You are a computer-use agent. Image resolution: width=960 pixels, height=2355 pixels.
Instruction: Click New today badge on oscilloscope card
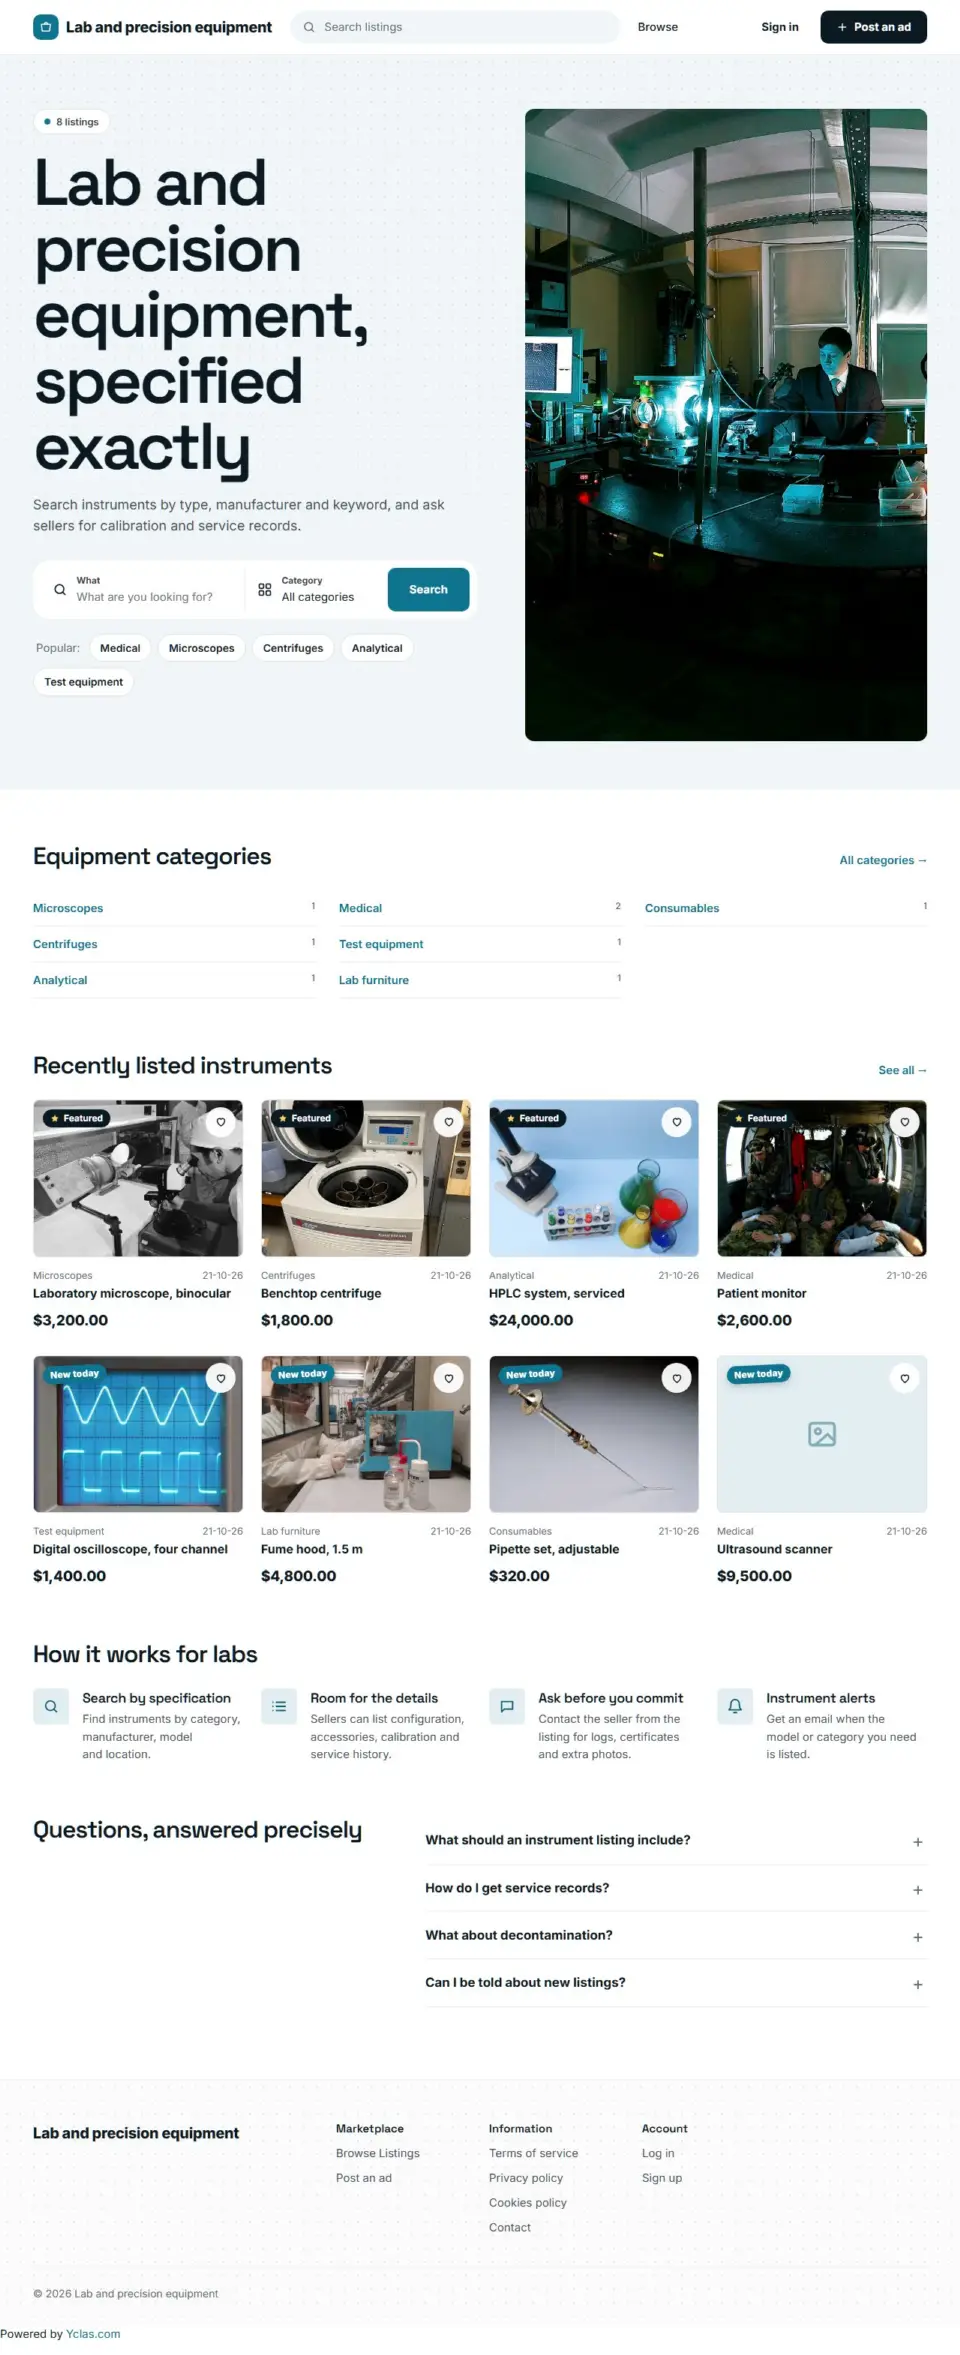click(75, 1374)
